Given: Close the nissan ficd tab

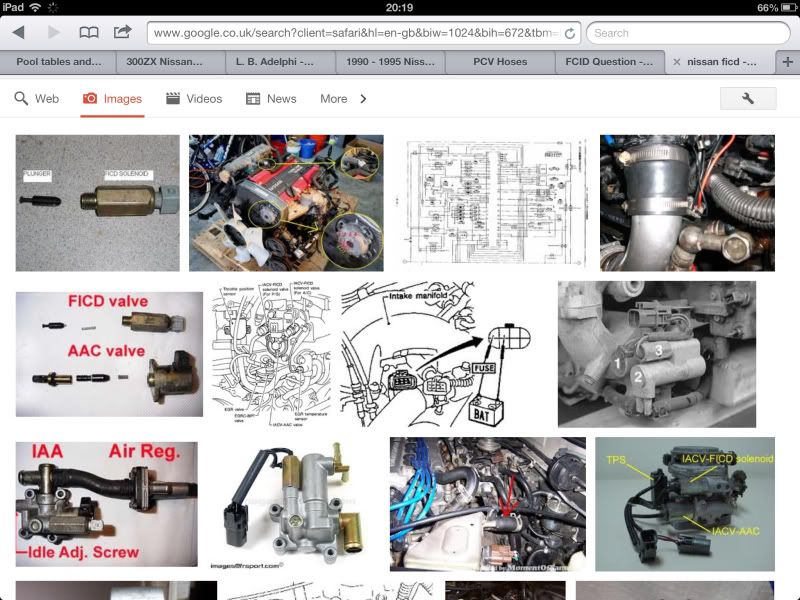Looking at the screenshot, I should [677, 62].
